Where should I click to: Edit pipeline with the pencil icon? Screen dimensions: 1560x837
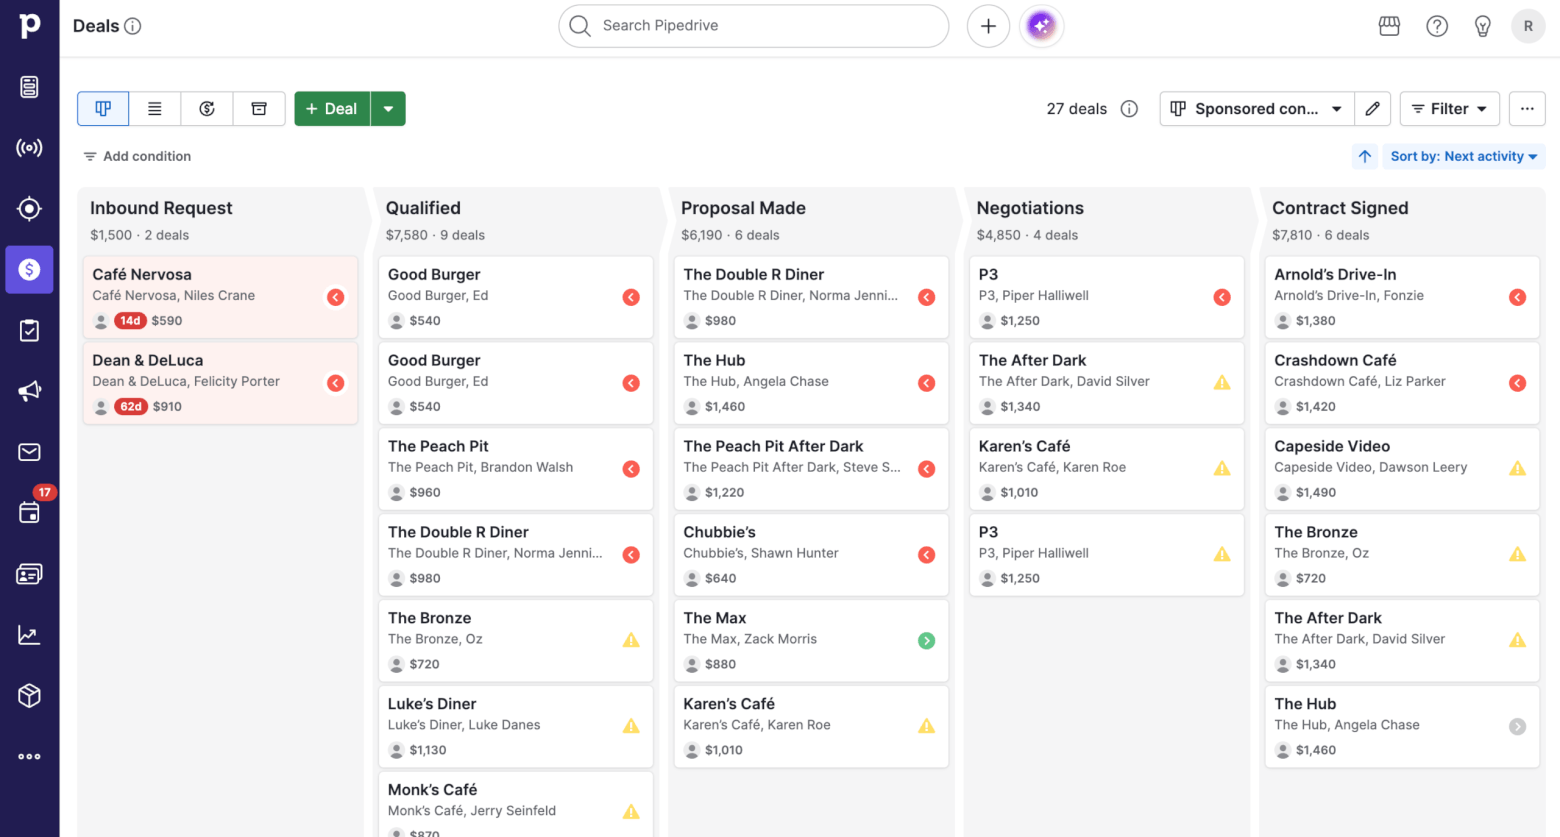tap(1373, 109)
